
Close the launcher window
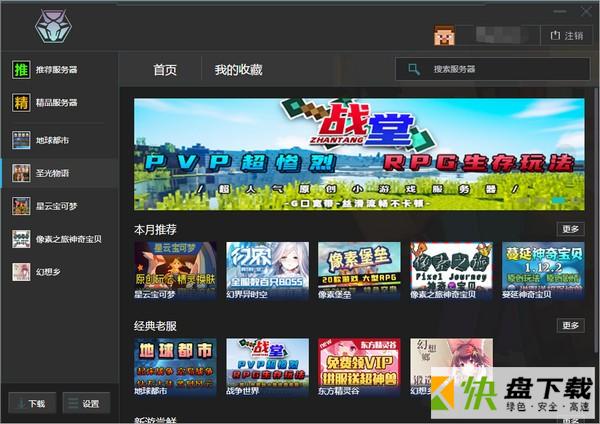coord(586,11)
